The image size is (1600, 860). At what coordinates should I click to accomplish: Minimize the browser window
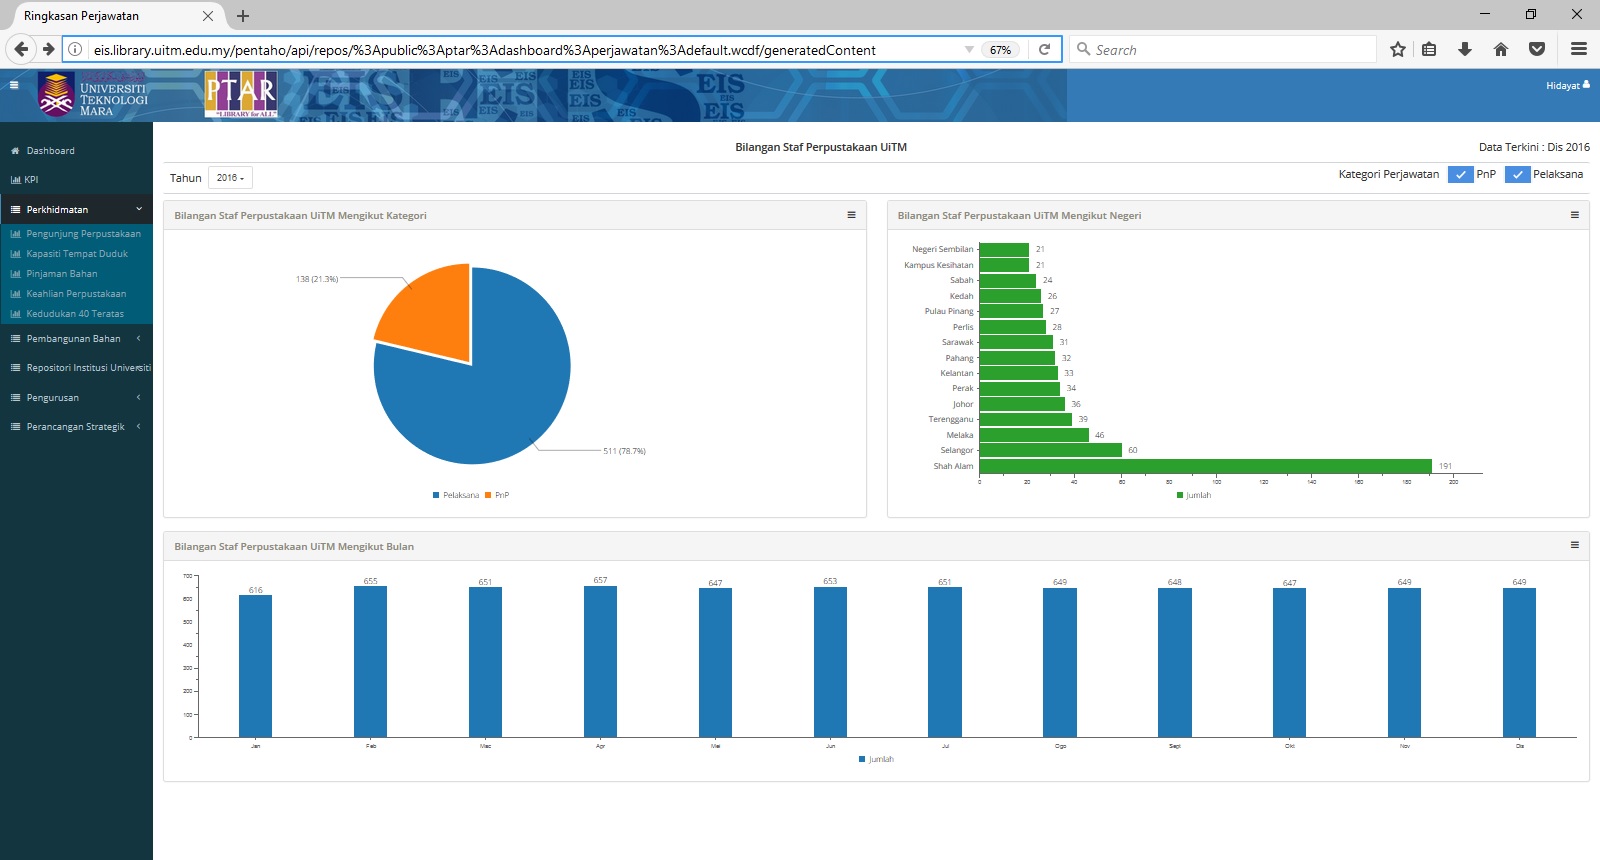click(x=1485, y=14)
